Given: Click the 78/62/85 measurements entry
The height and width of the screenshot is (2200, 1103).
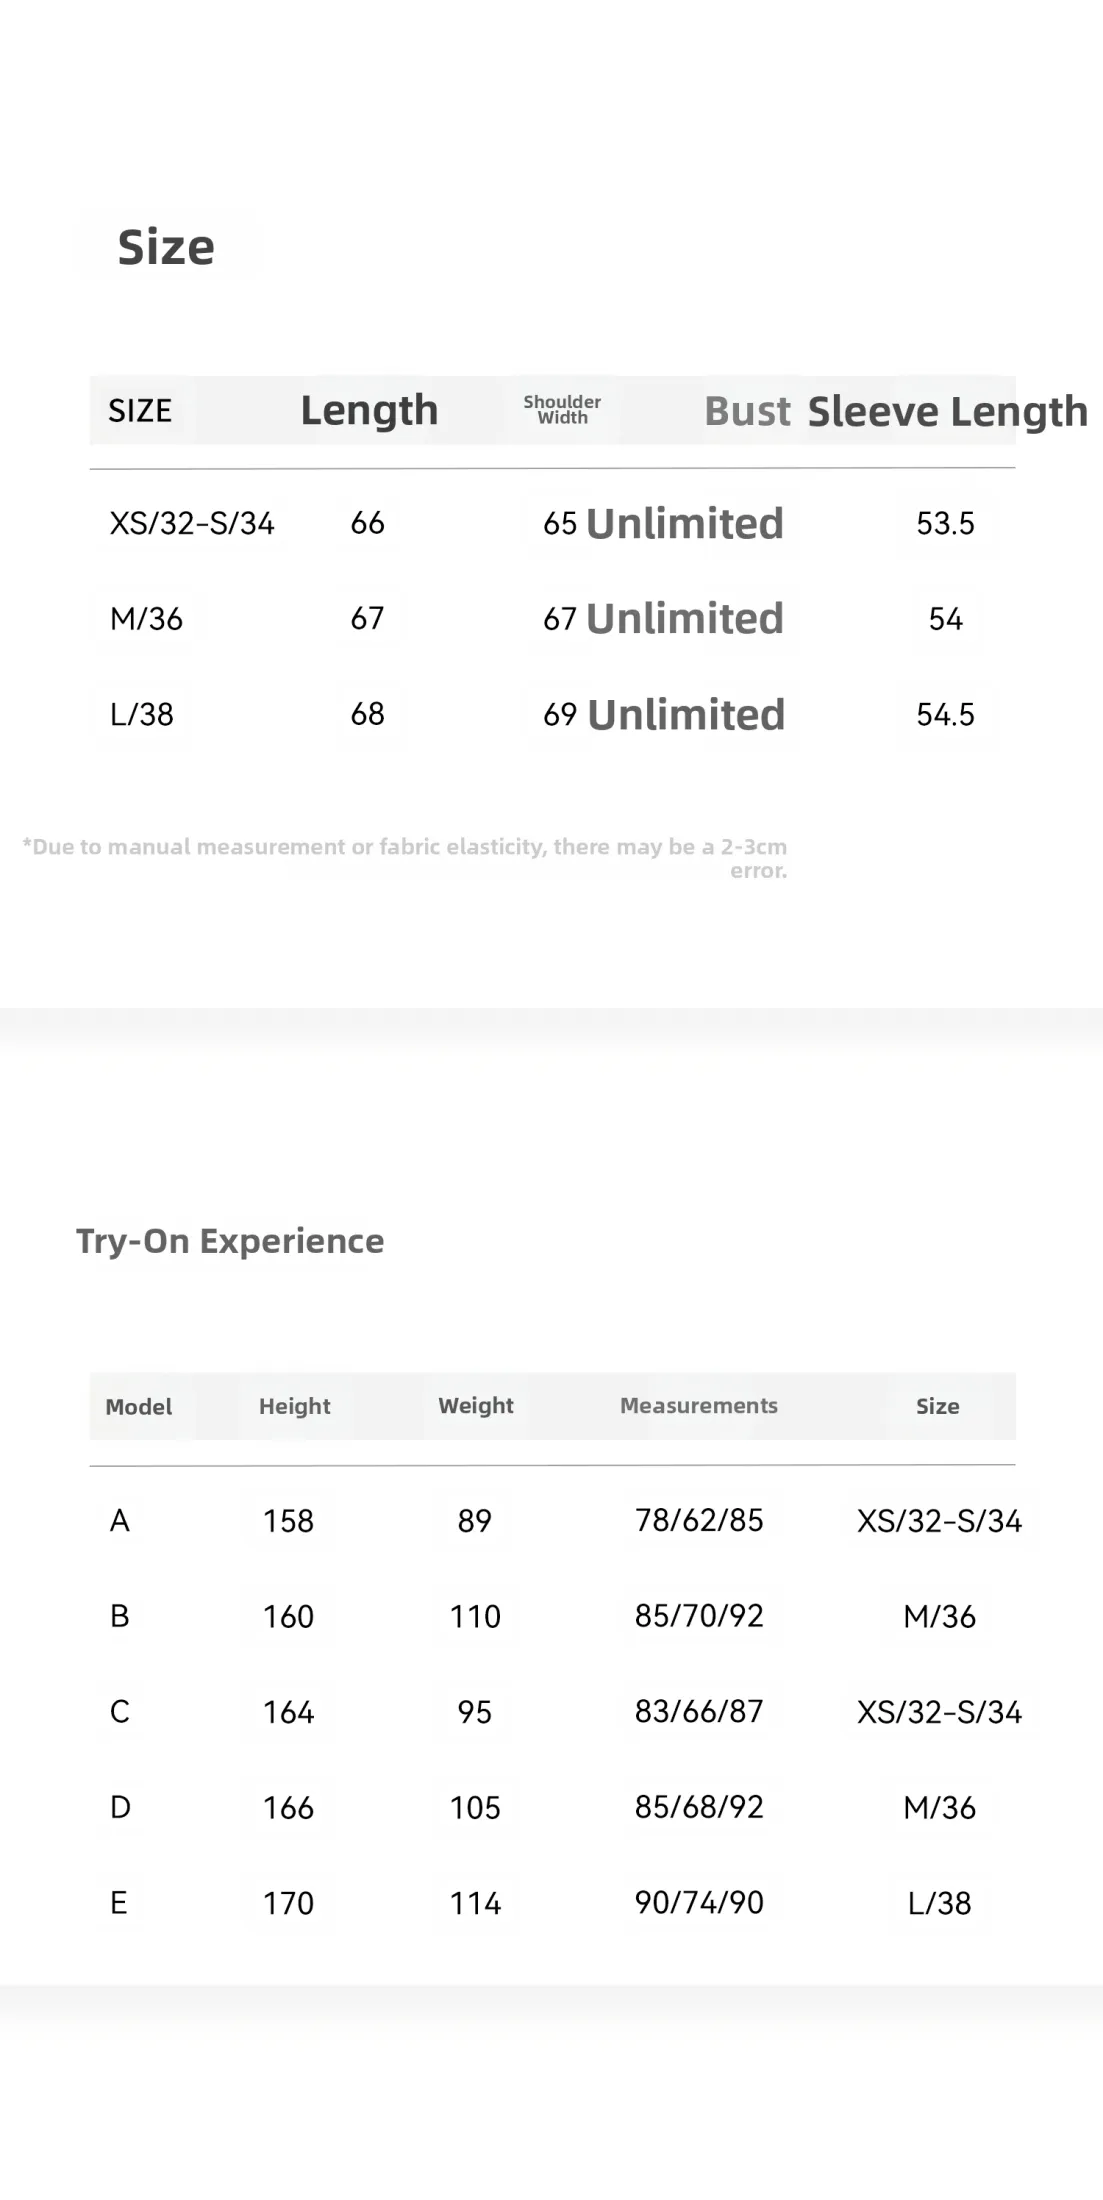Looking at the screenshot, I should coord(699,1520).
